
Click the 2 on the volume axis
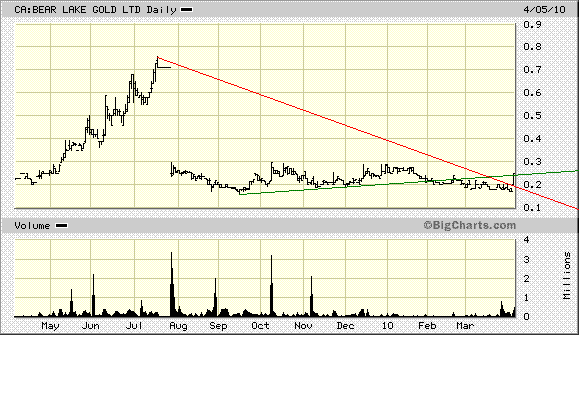coord(527,278)
